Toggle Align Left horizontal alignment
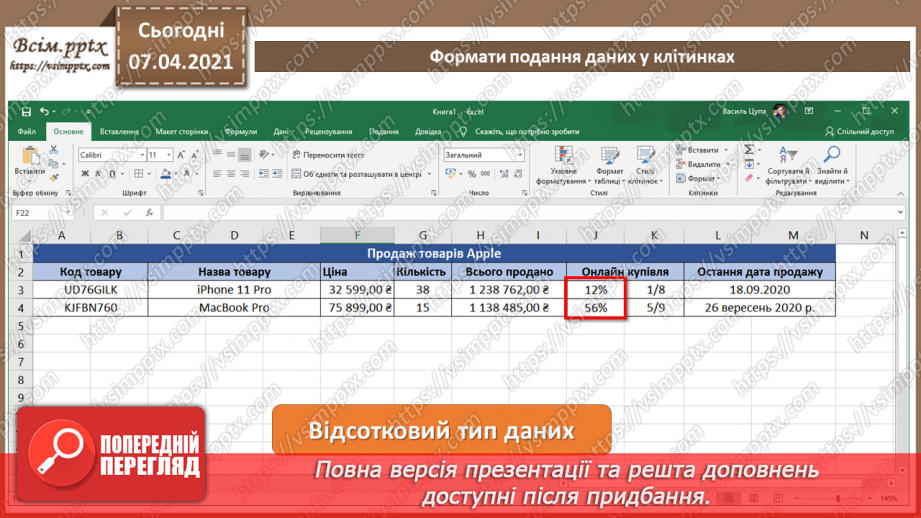Image resolution: width=921 pixels, height=518 pixels. click(x=217, y=174)
